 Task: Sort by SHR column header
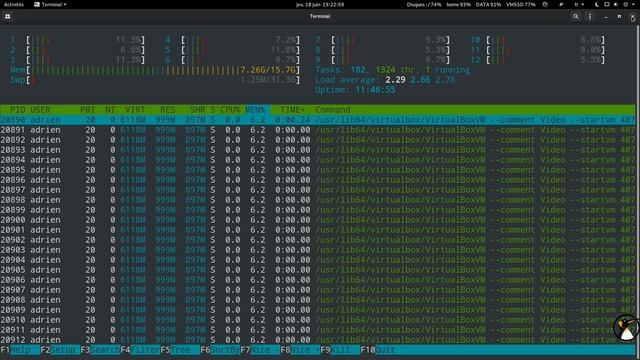[x=198, y=110]
